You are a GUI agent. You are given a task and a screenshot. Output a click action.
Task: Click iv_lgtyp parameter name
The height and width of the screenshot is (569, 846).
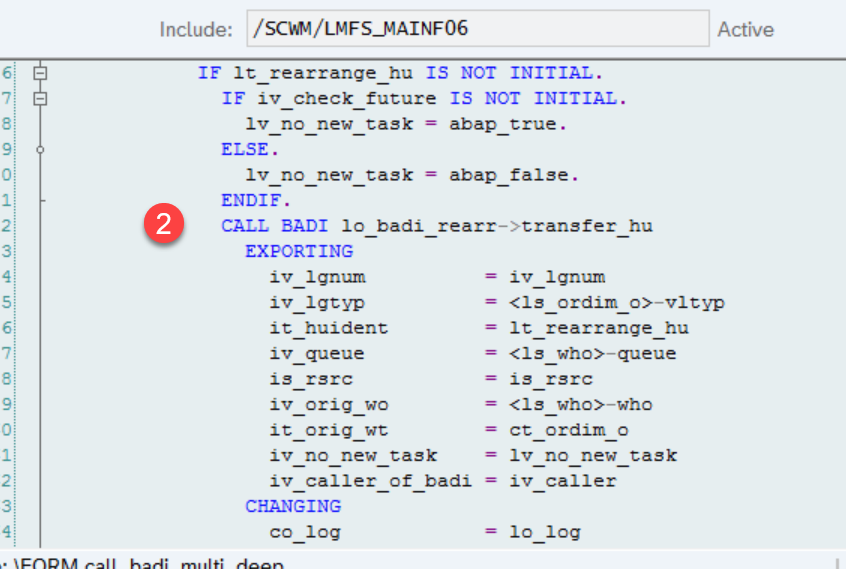coord(317,303)
